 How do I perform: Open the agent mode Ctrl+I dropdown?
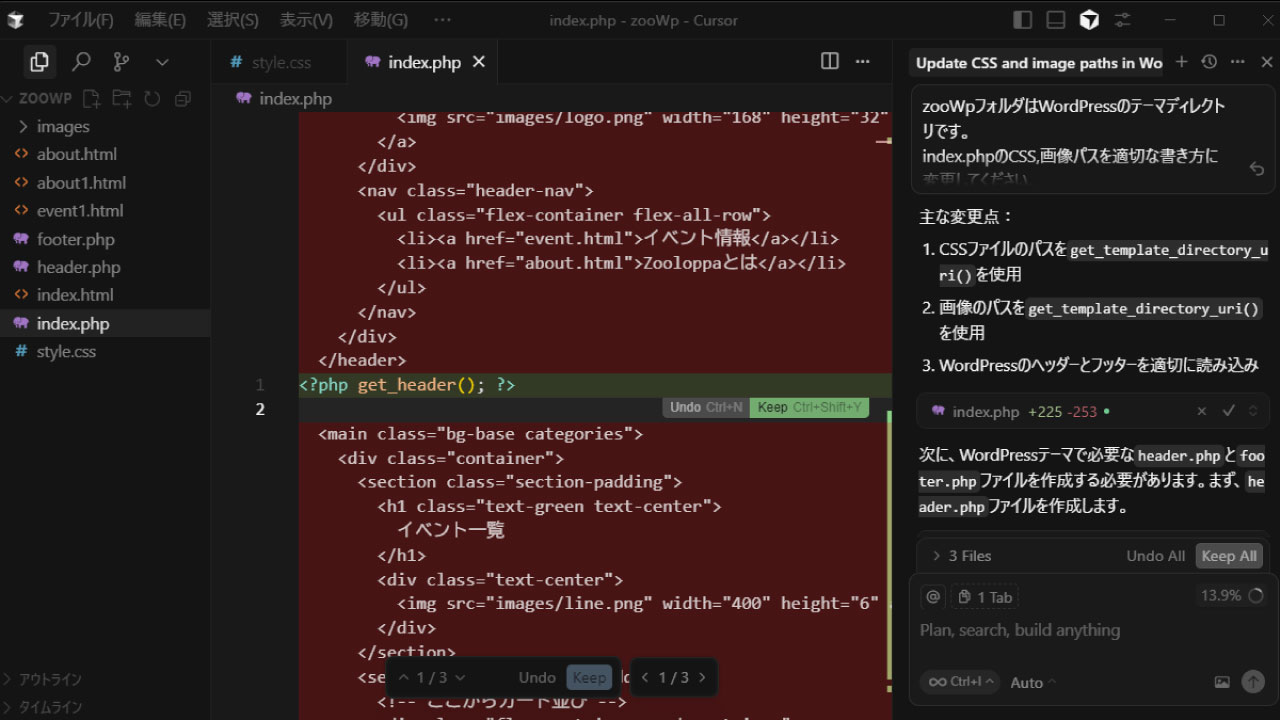[961, 681]
